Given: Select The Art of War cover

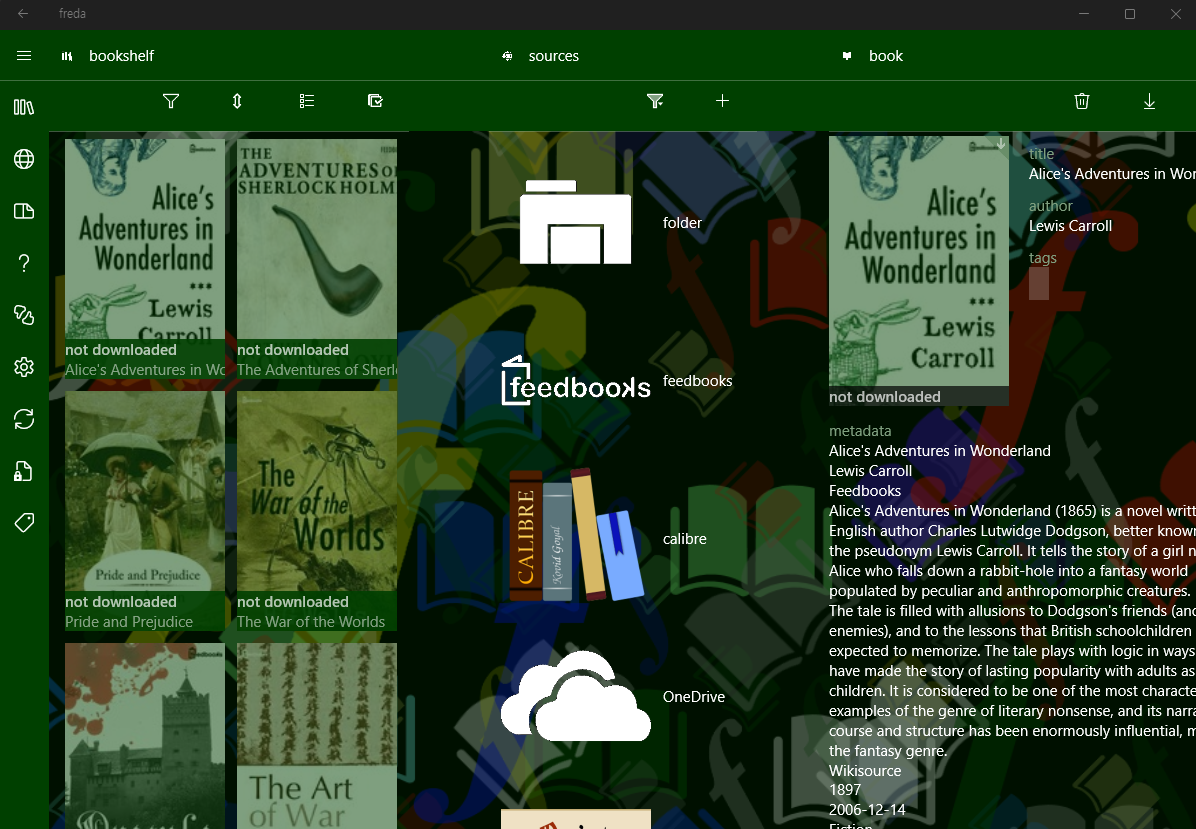Looking at the screenshot, I should [x=317, y=736].
